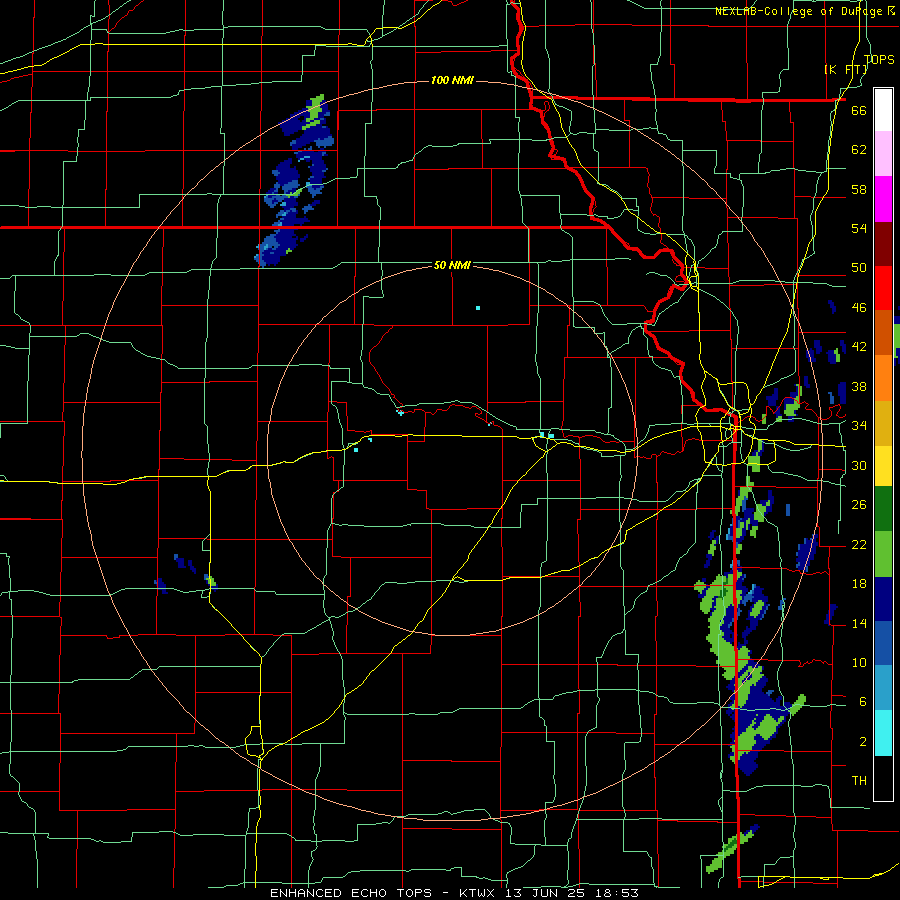This screenshot has width=900, height=900.
Task: Click the "42" legend value
Action: click(x=859, y=347)
